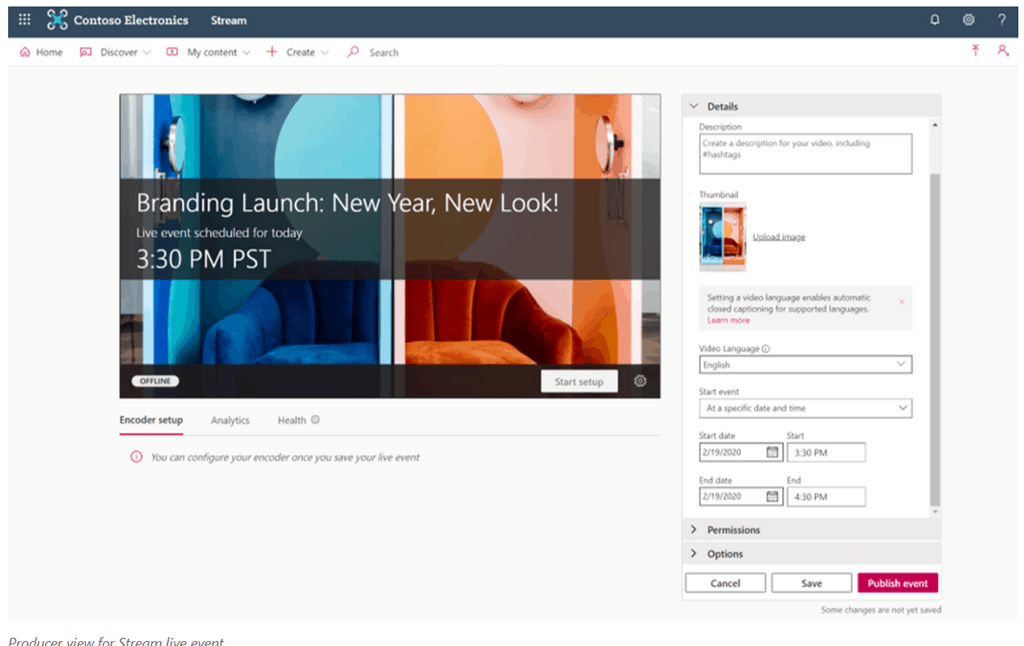This screenshot has width=1024, height=646.
Task: Open the Start event dropdown
Action: click(x=805, y=408)
